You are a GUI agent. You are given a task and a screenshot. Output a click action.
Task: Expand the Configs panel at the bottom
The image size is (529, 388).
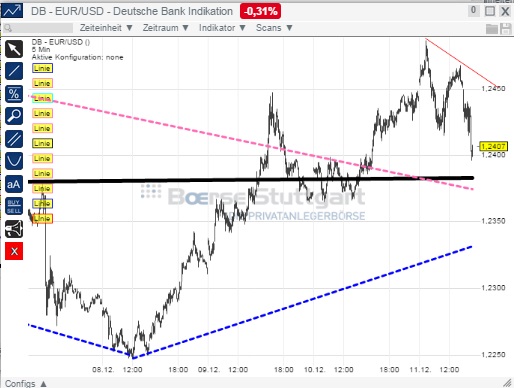(x=26, y=384)
